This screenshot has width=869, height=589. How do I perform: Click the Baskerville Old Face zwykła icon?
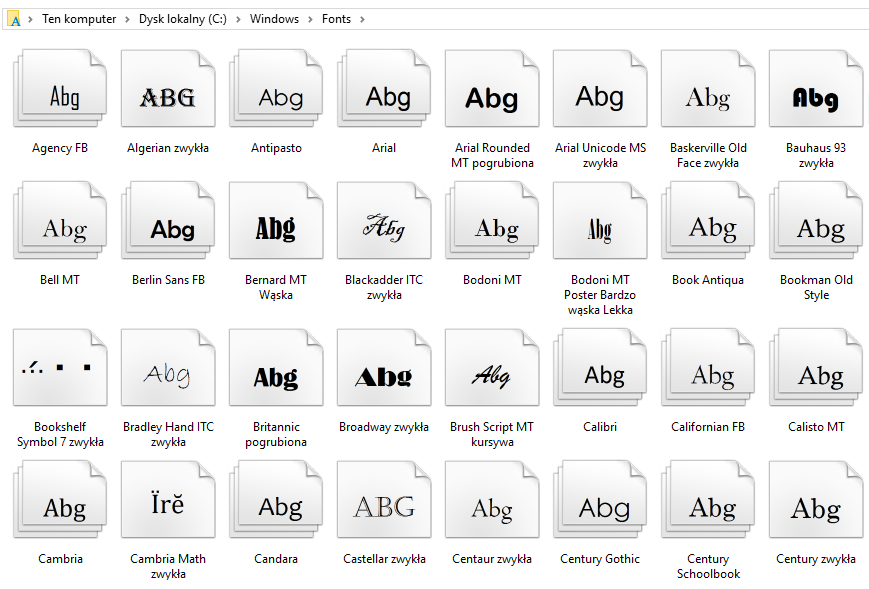tap(708, 89)
